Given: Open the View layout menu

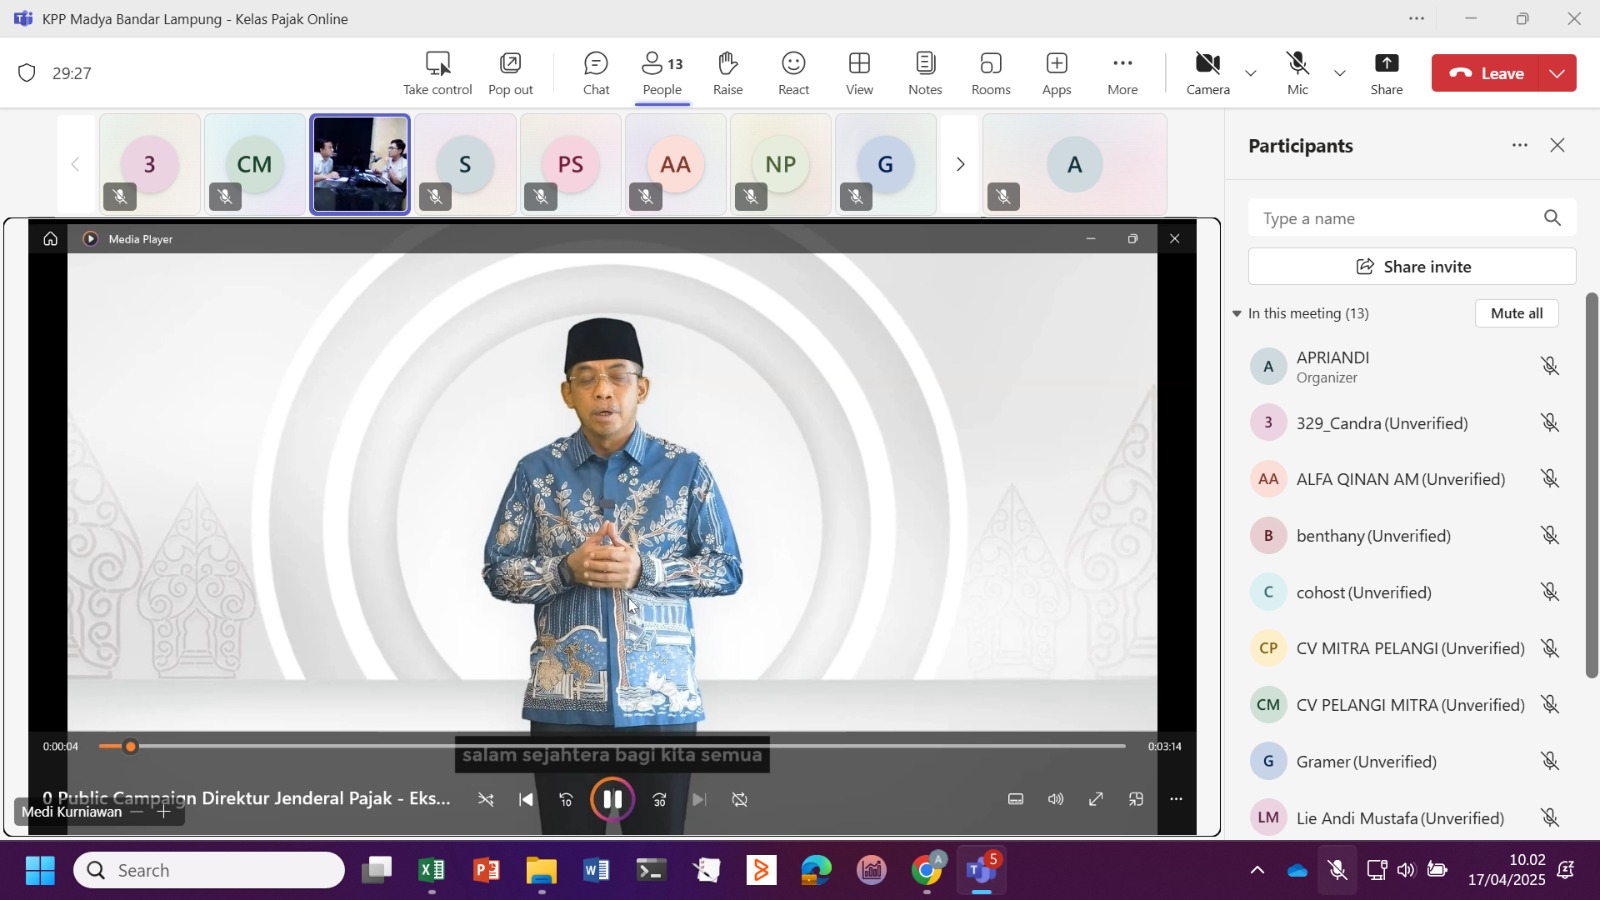Looking at the screenshot, I should [x=859, y=73].
